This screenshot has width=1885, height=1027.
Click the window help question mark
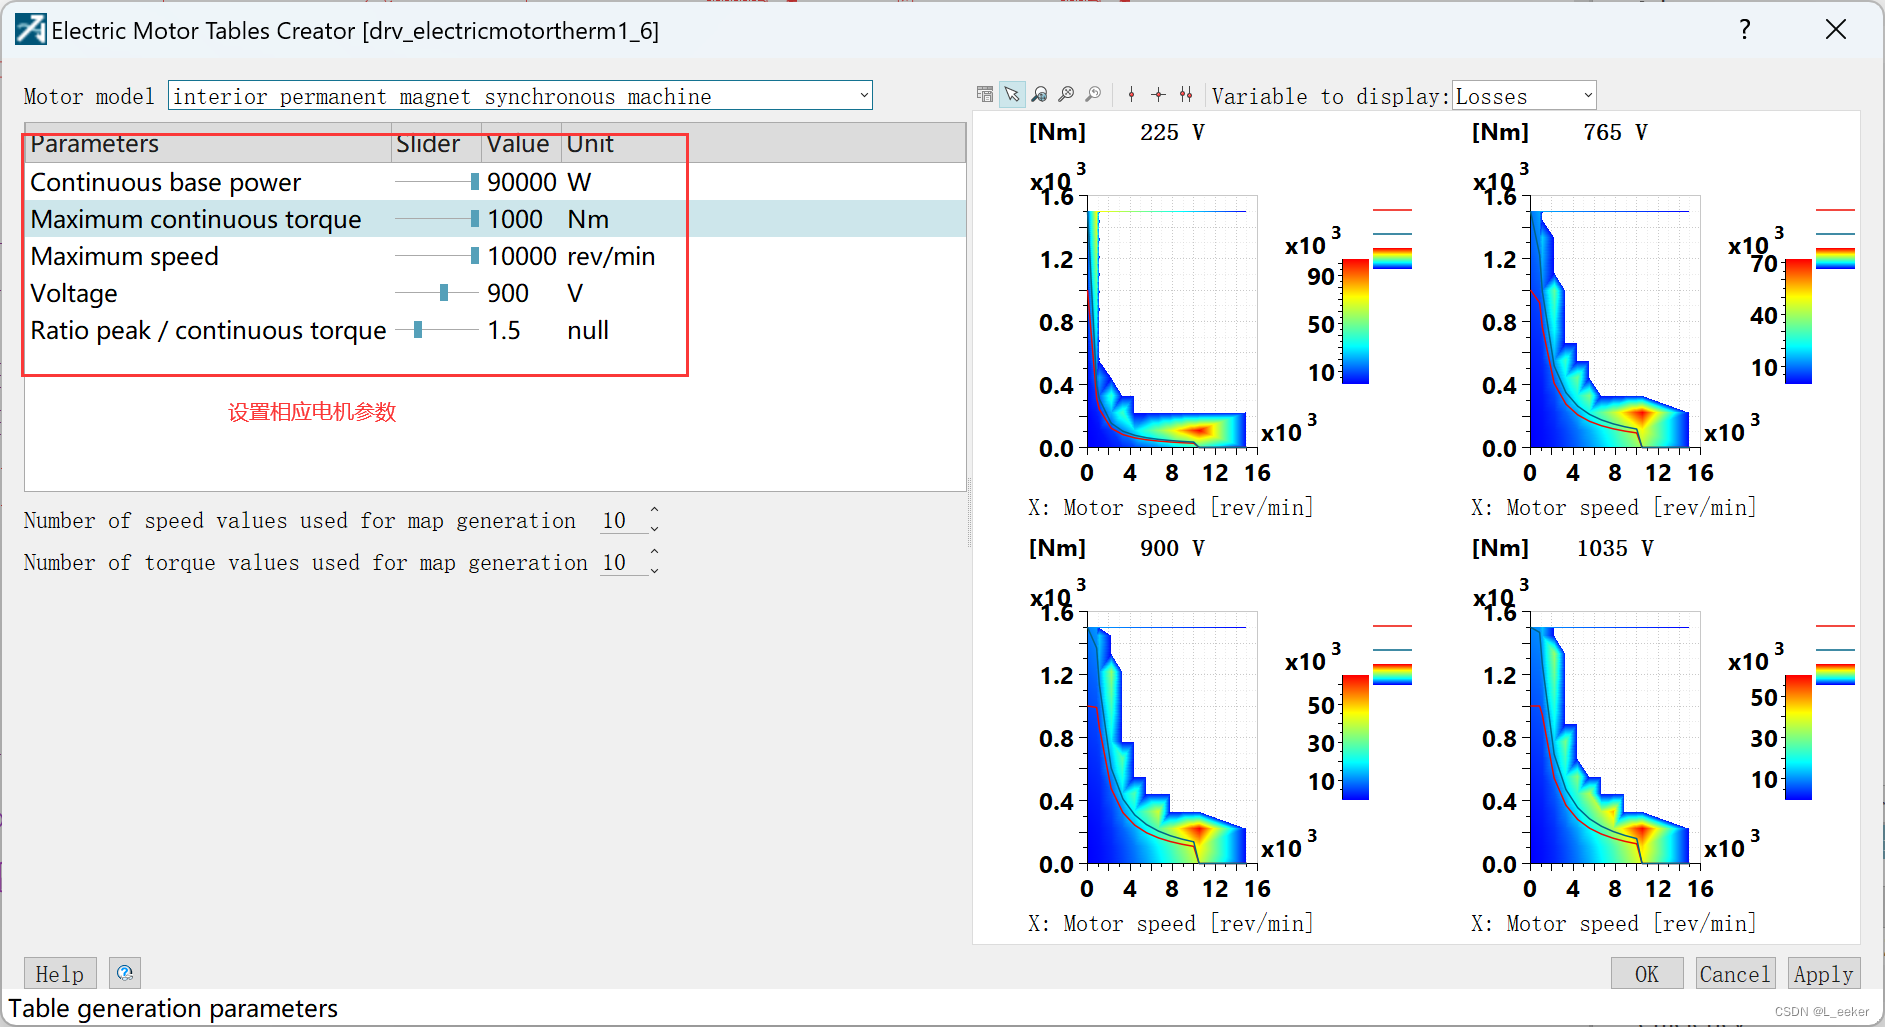coord(1744,30)
